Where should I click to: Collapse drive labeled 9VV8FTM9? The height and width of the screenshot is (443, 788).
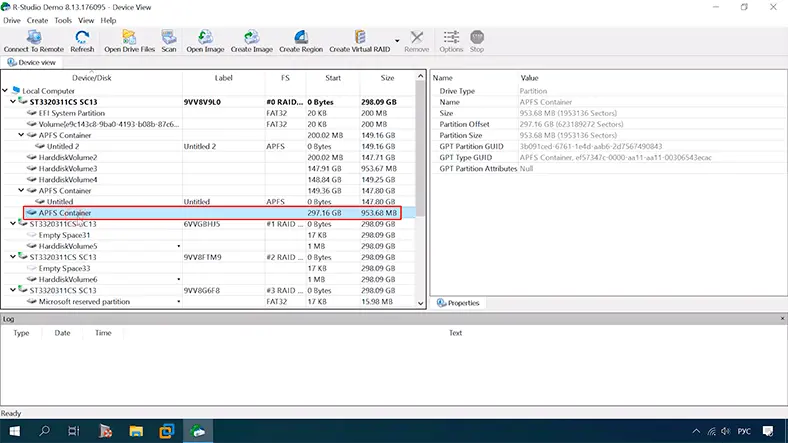[x=13, y=257]
